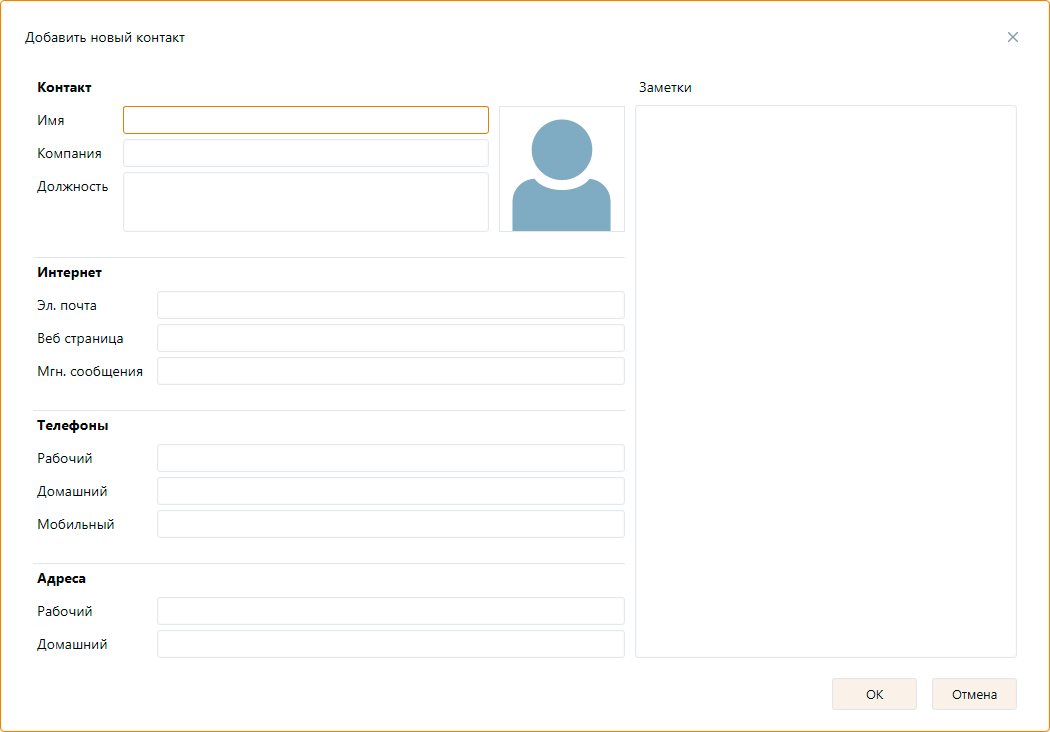Click the contact avatar photo placeholder
The height and width of the screenshot is (732, 1050).
(x=561, y=169)
